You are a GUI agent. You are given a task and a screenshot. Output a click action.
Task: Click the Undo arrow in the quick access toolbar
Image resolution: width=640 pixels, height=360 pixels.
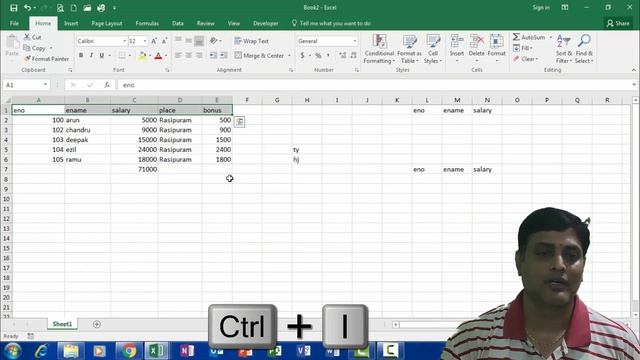click(27, 8)
